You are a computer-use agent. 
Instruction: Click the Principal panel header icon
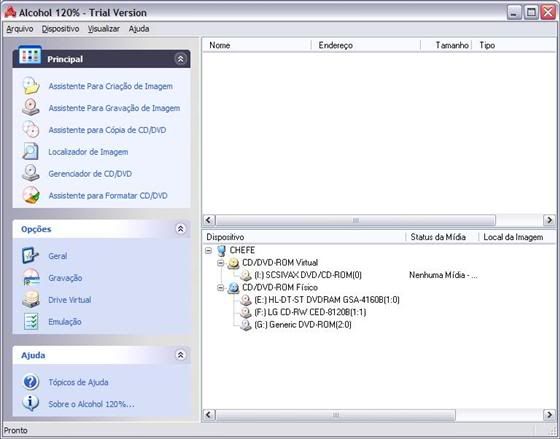click(30, 55)
